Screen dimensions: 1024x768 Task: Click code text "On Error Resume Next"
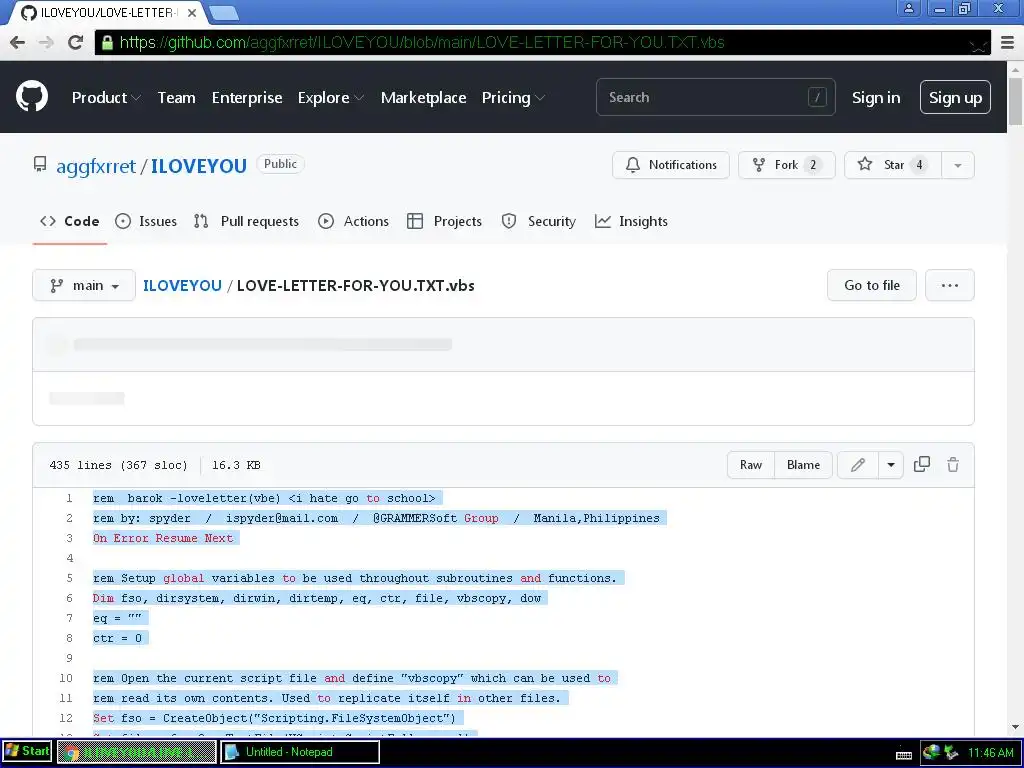pyautogui.click(x=163, y=538)
